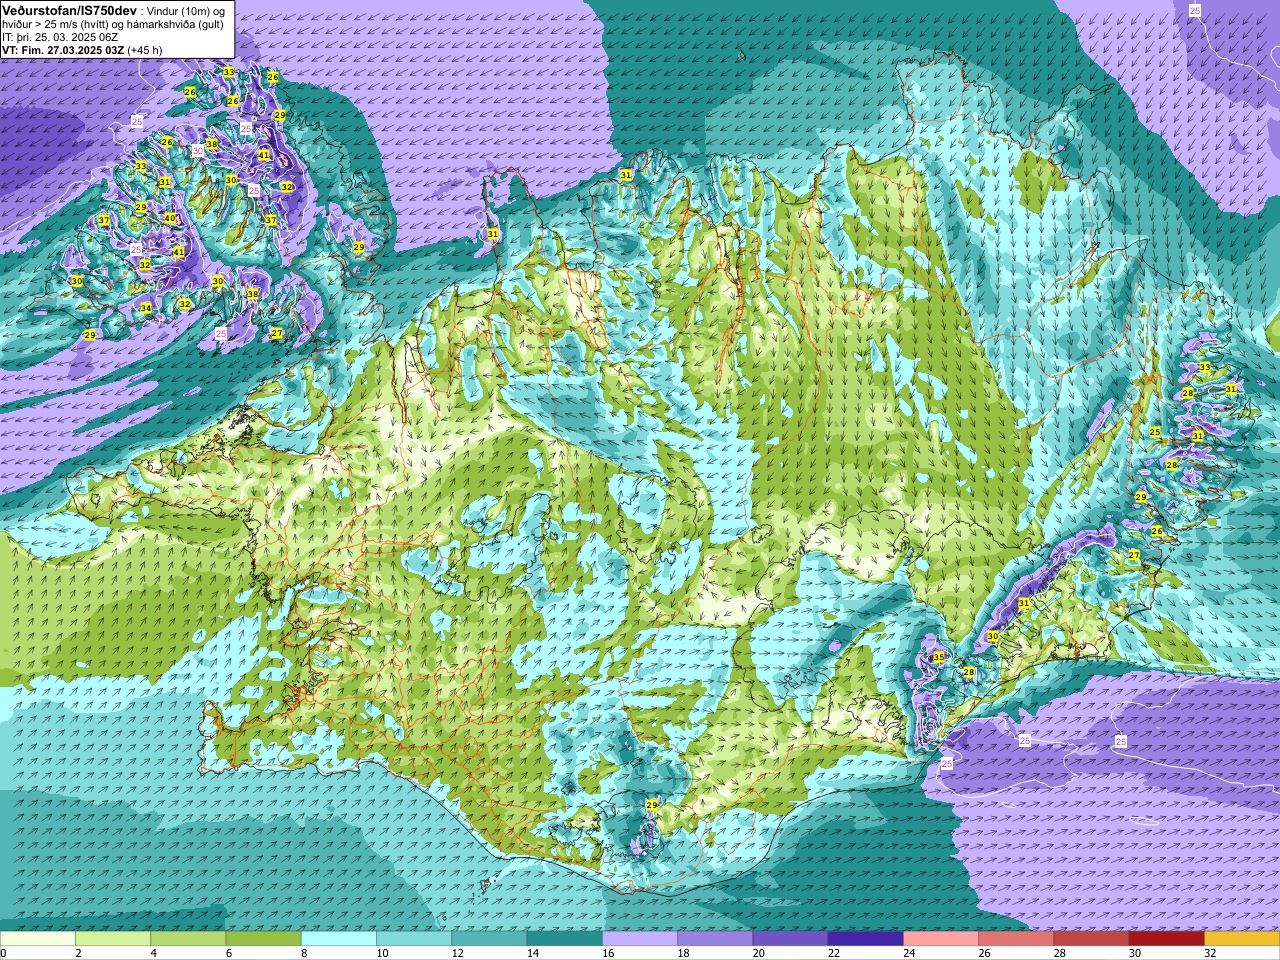This screenshot has width=1280, height=960.
Task: Click the yellow 40 gust label
Action: click(170, 218)
